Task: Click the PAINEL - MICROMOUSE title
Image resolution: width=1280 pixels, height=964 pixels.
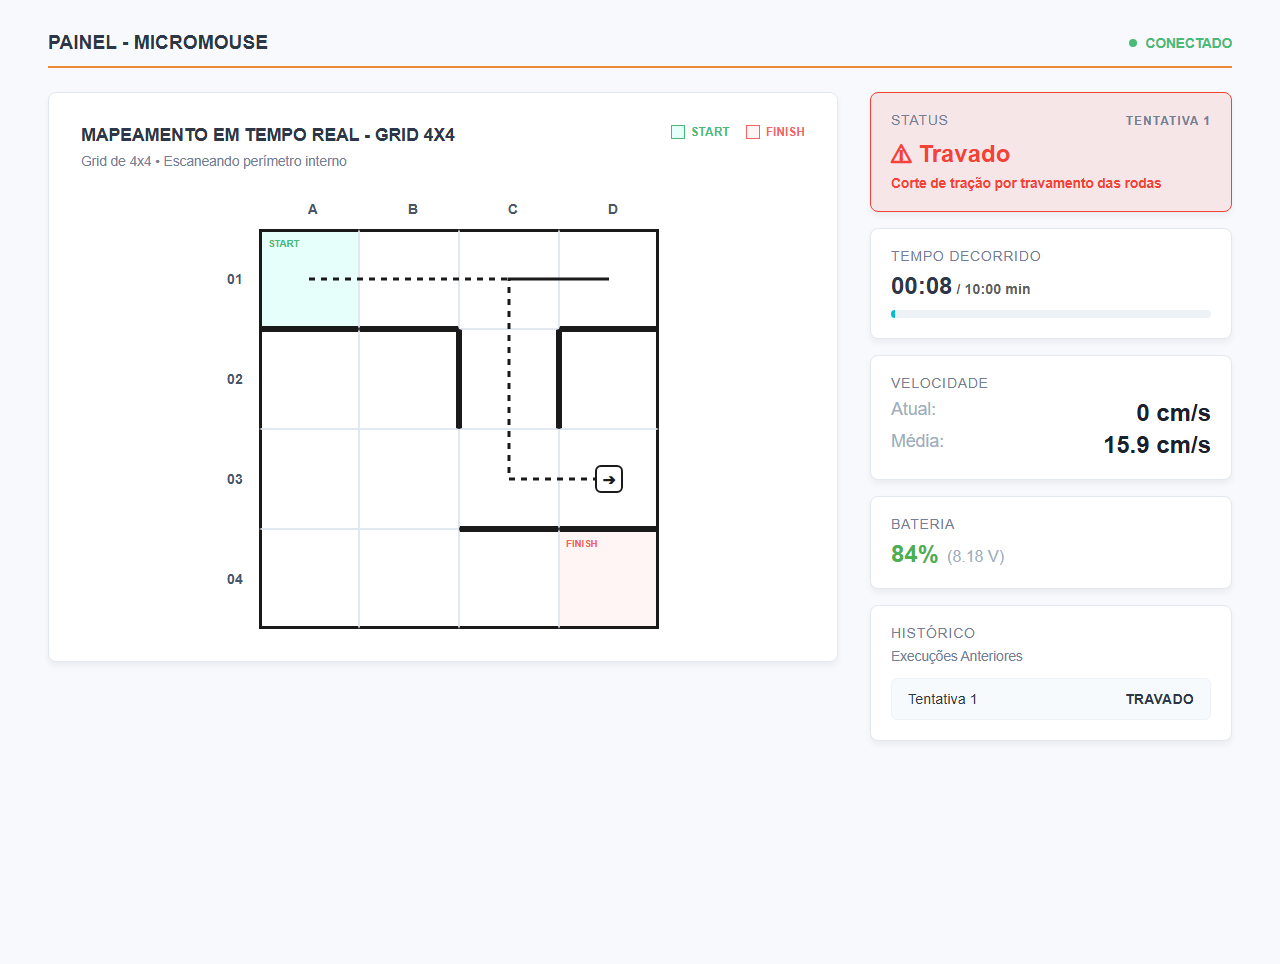Action: [158, 42]
